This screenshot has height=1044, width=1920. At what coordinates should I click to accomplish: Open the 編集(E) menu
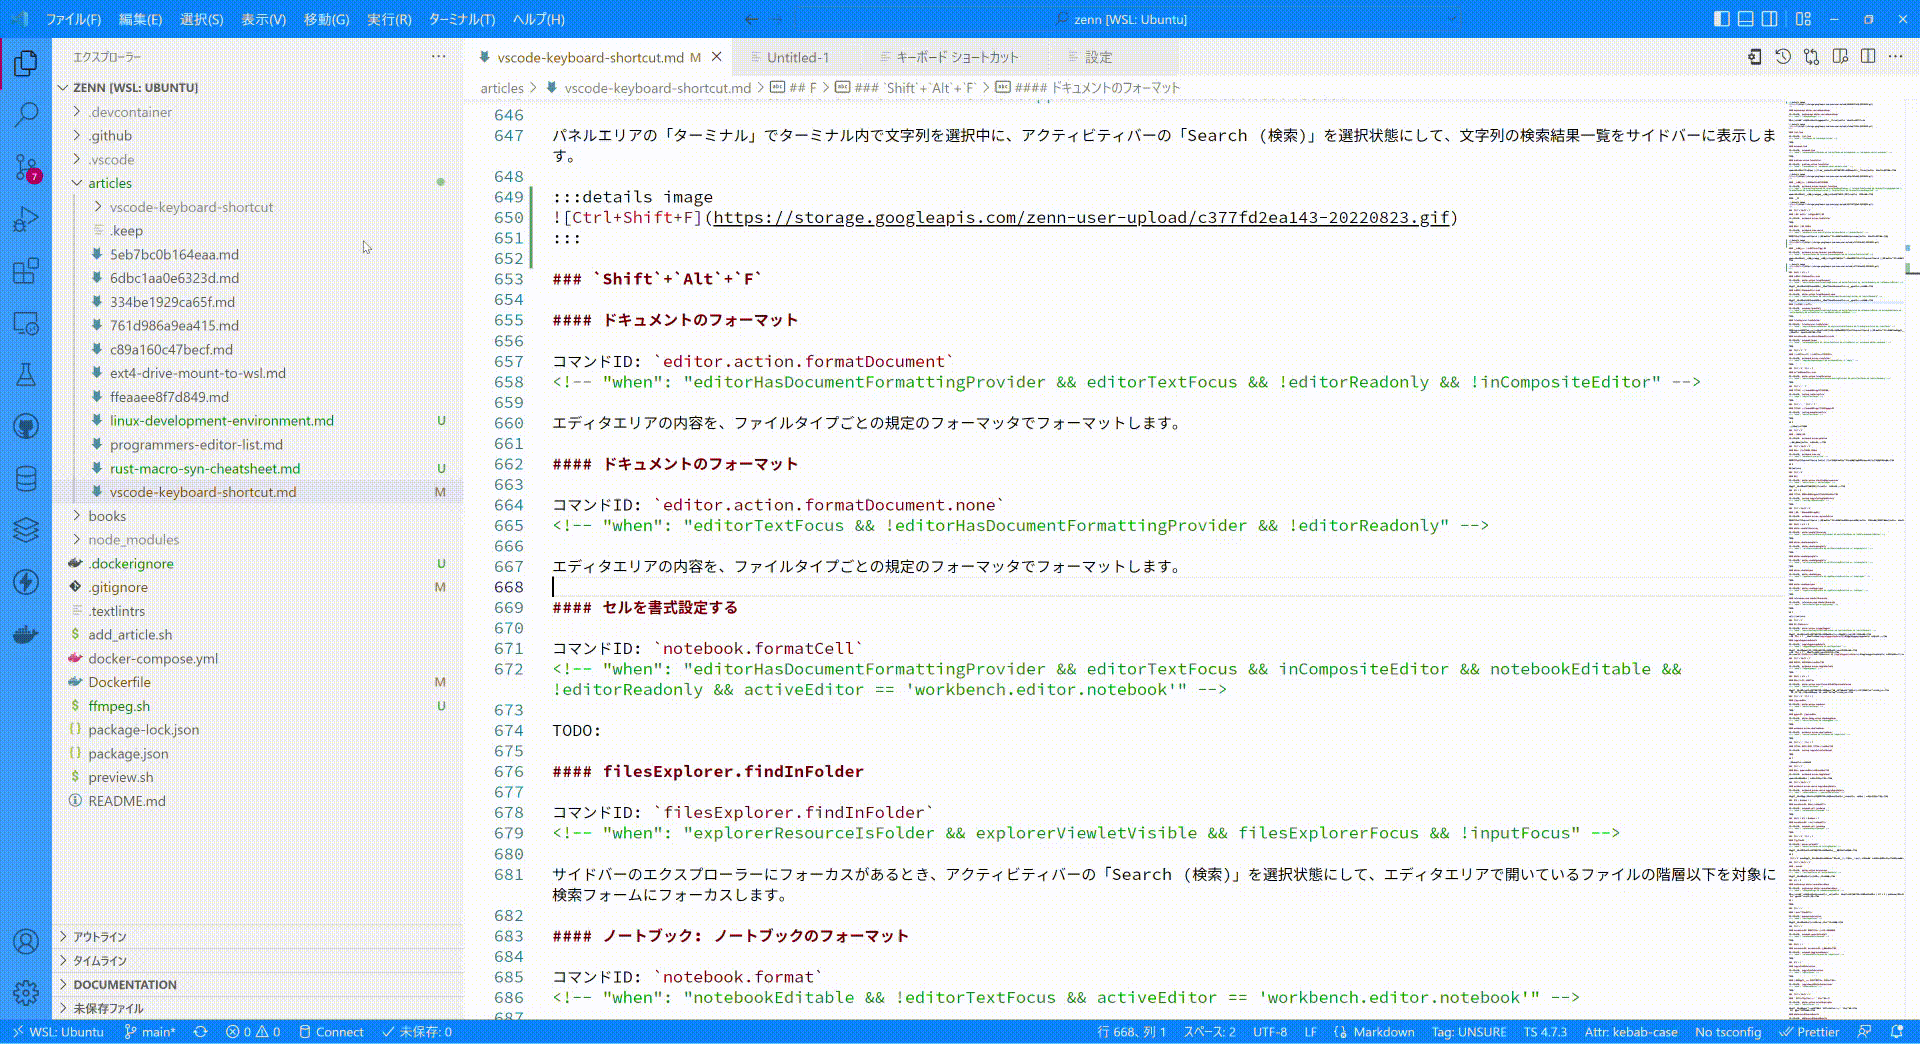coord(140,19)
